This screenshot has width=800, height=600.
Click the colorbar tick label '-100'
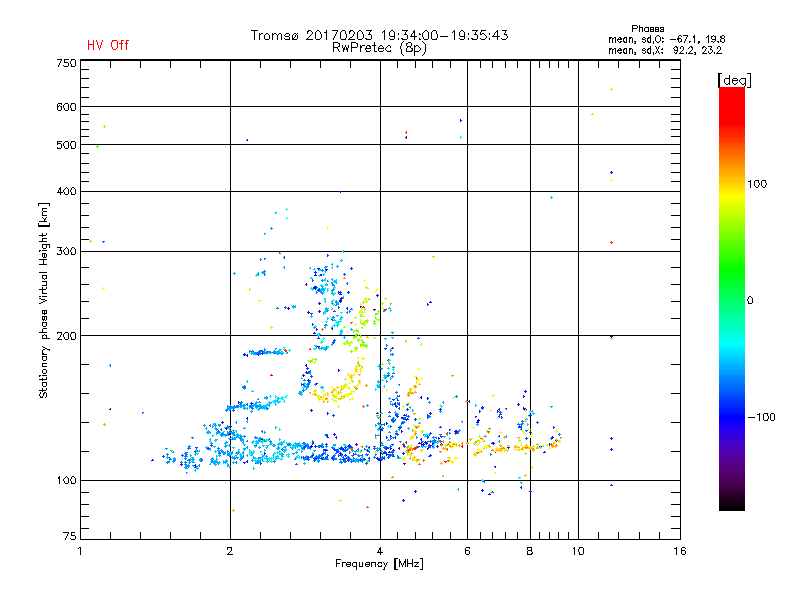point(761,417)
